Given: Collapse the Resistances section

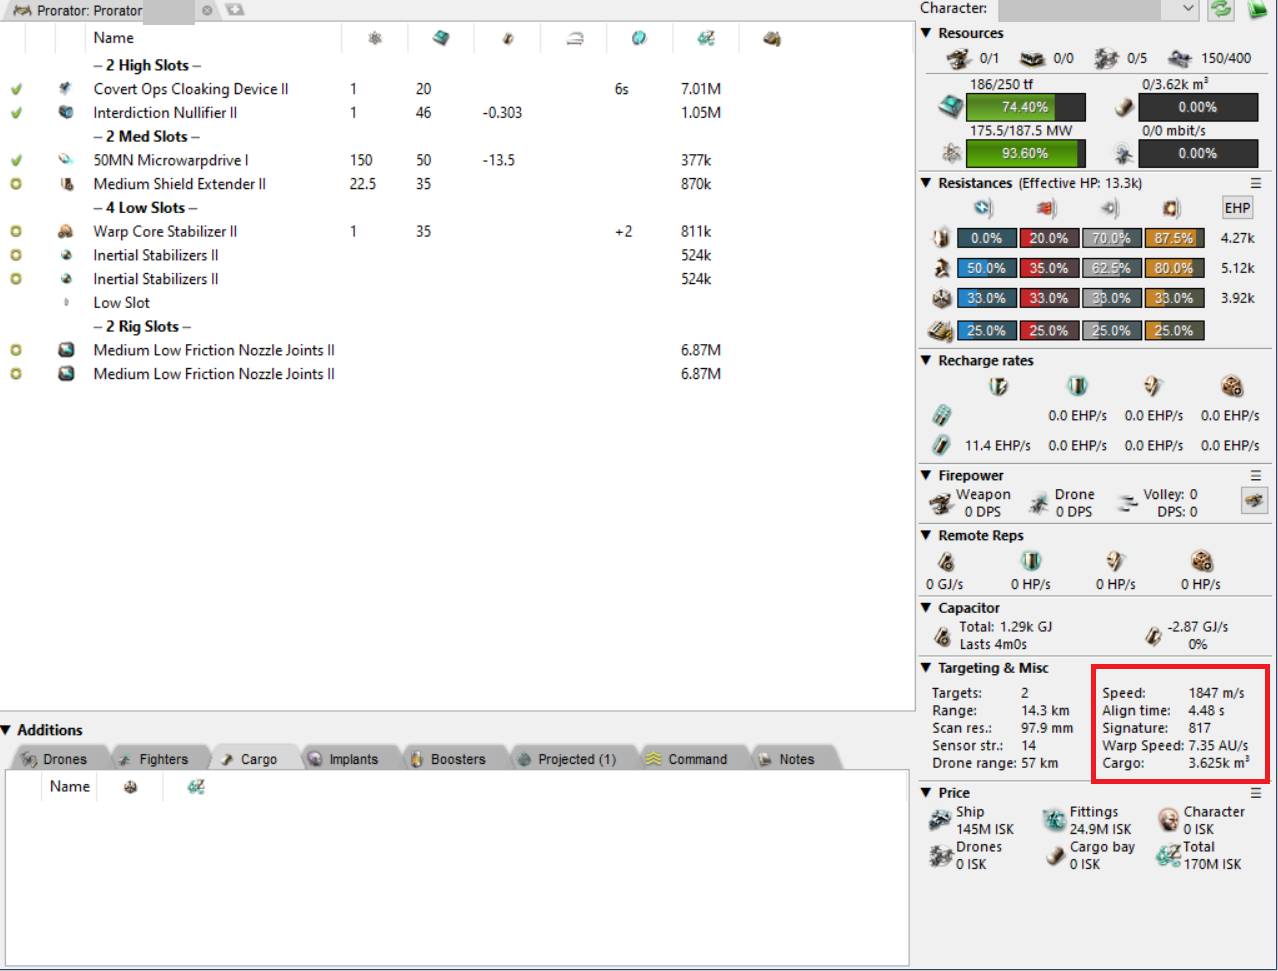Looking at the screenshot, I should (x=926, y=183).
